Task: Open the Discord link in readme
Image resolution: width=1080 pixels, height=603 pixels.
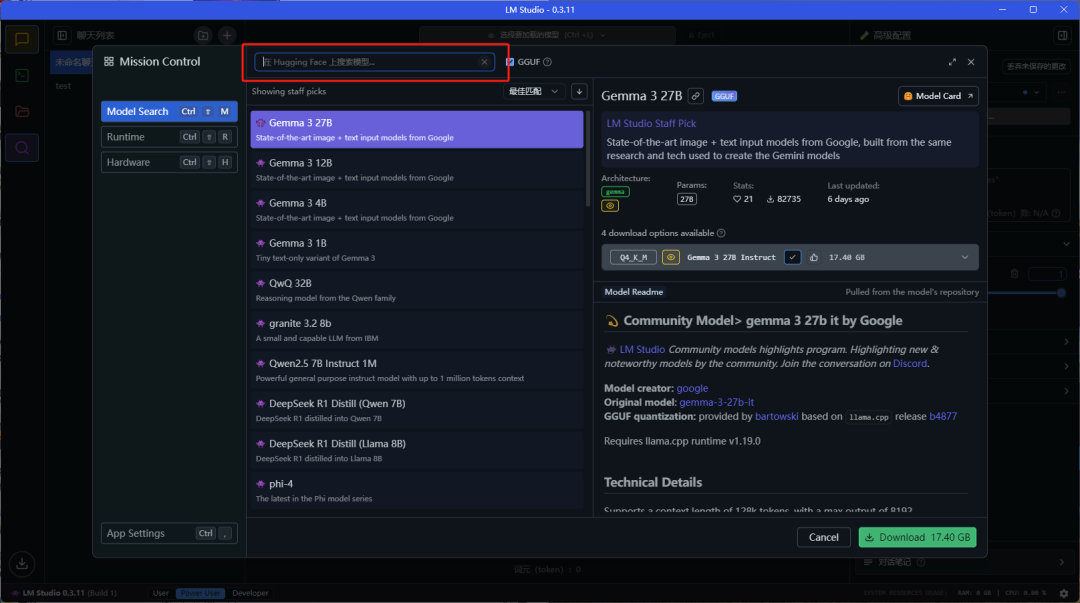Action: tap(910, 364)
